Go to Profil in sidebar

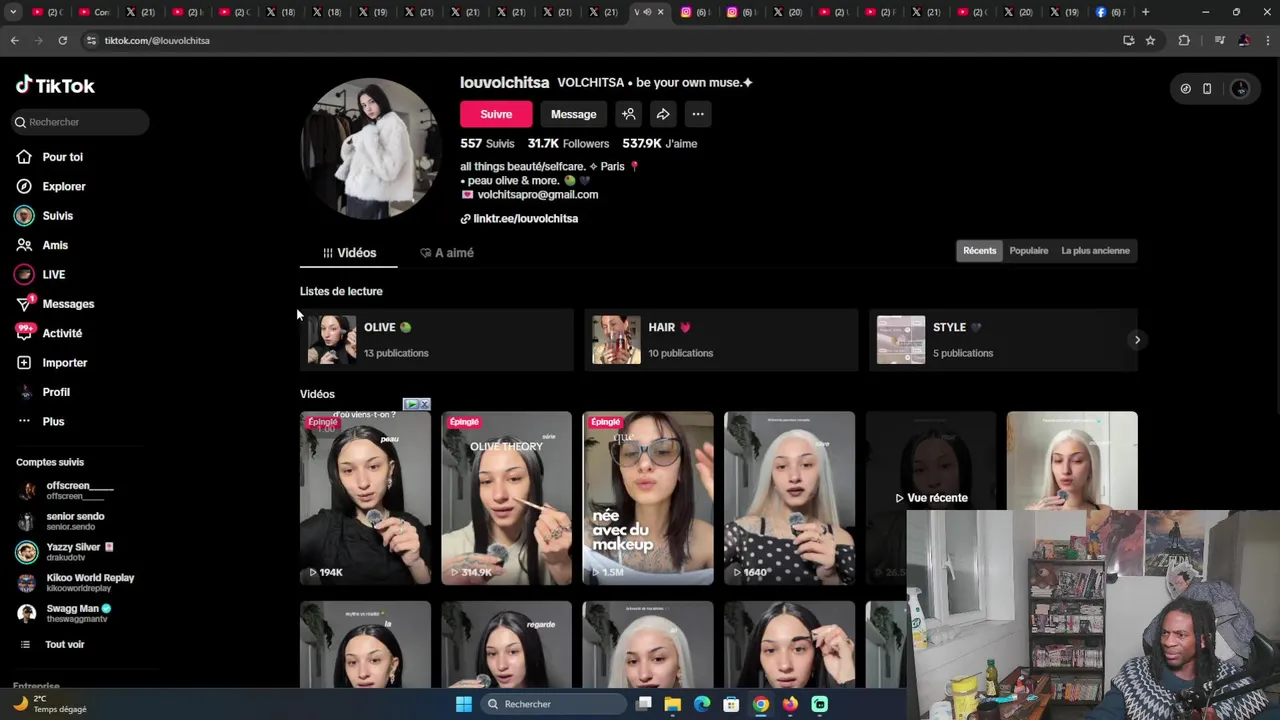coord(44,392)
